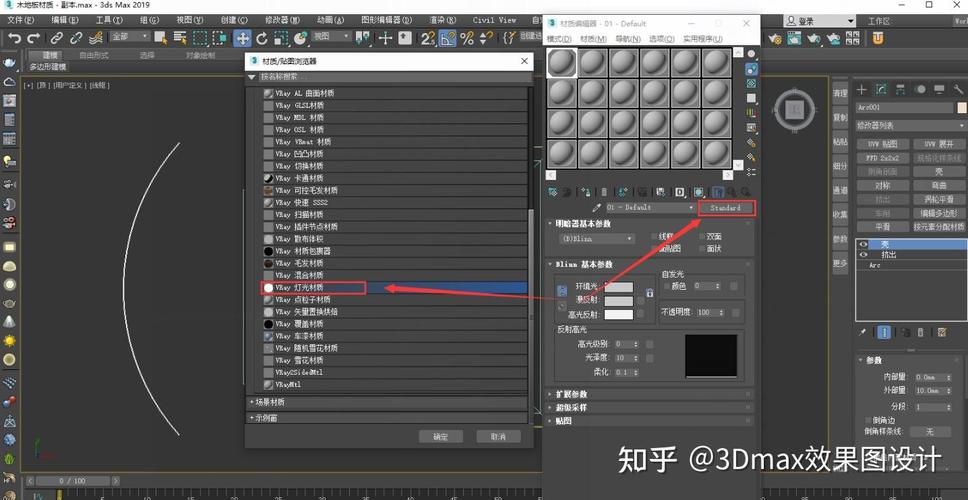Toggle Window/Crossing selection mode
The image size is (968, 500).
[219, 38]
